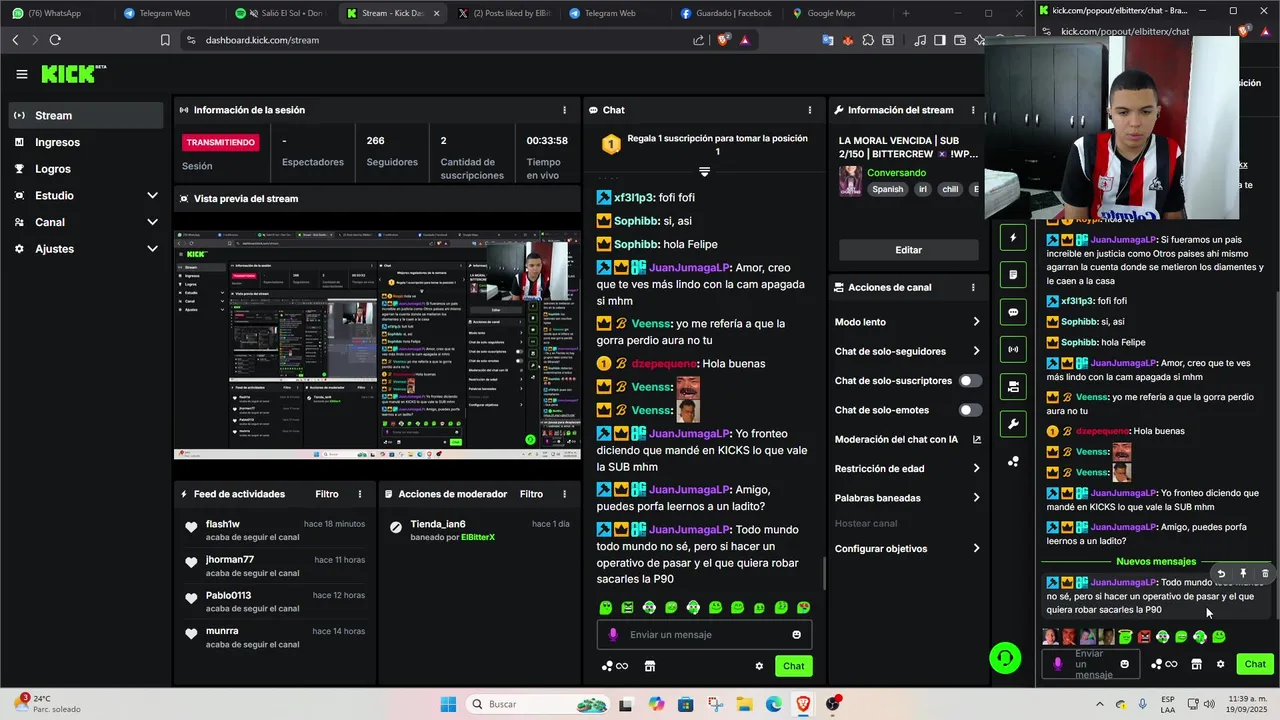Click the Spanish stream tag
This screenshot has height=720, width=1280.
coord(887,189)
